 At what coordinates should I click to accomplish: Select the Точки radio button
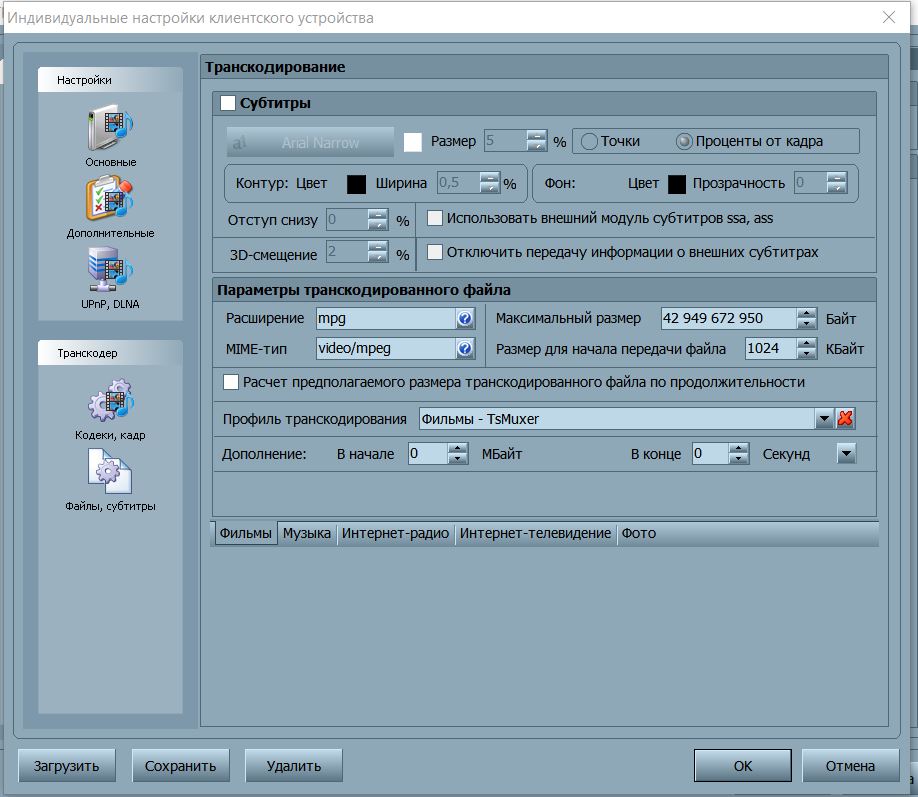[x=589, y=142]
